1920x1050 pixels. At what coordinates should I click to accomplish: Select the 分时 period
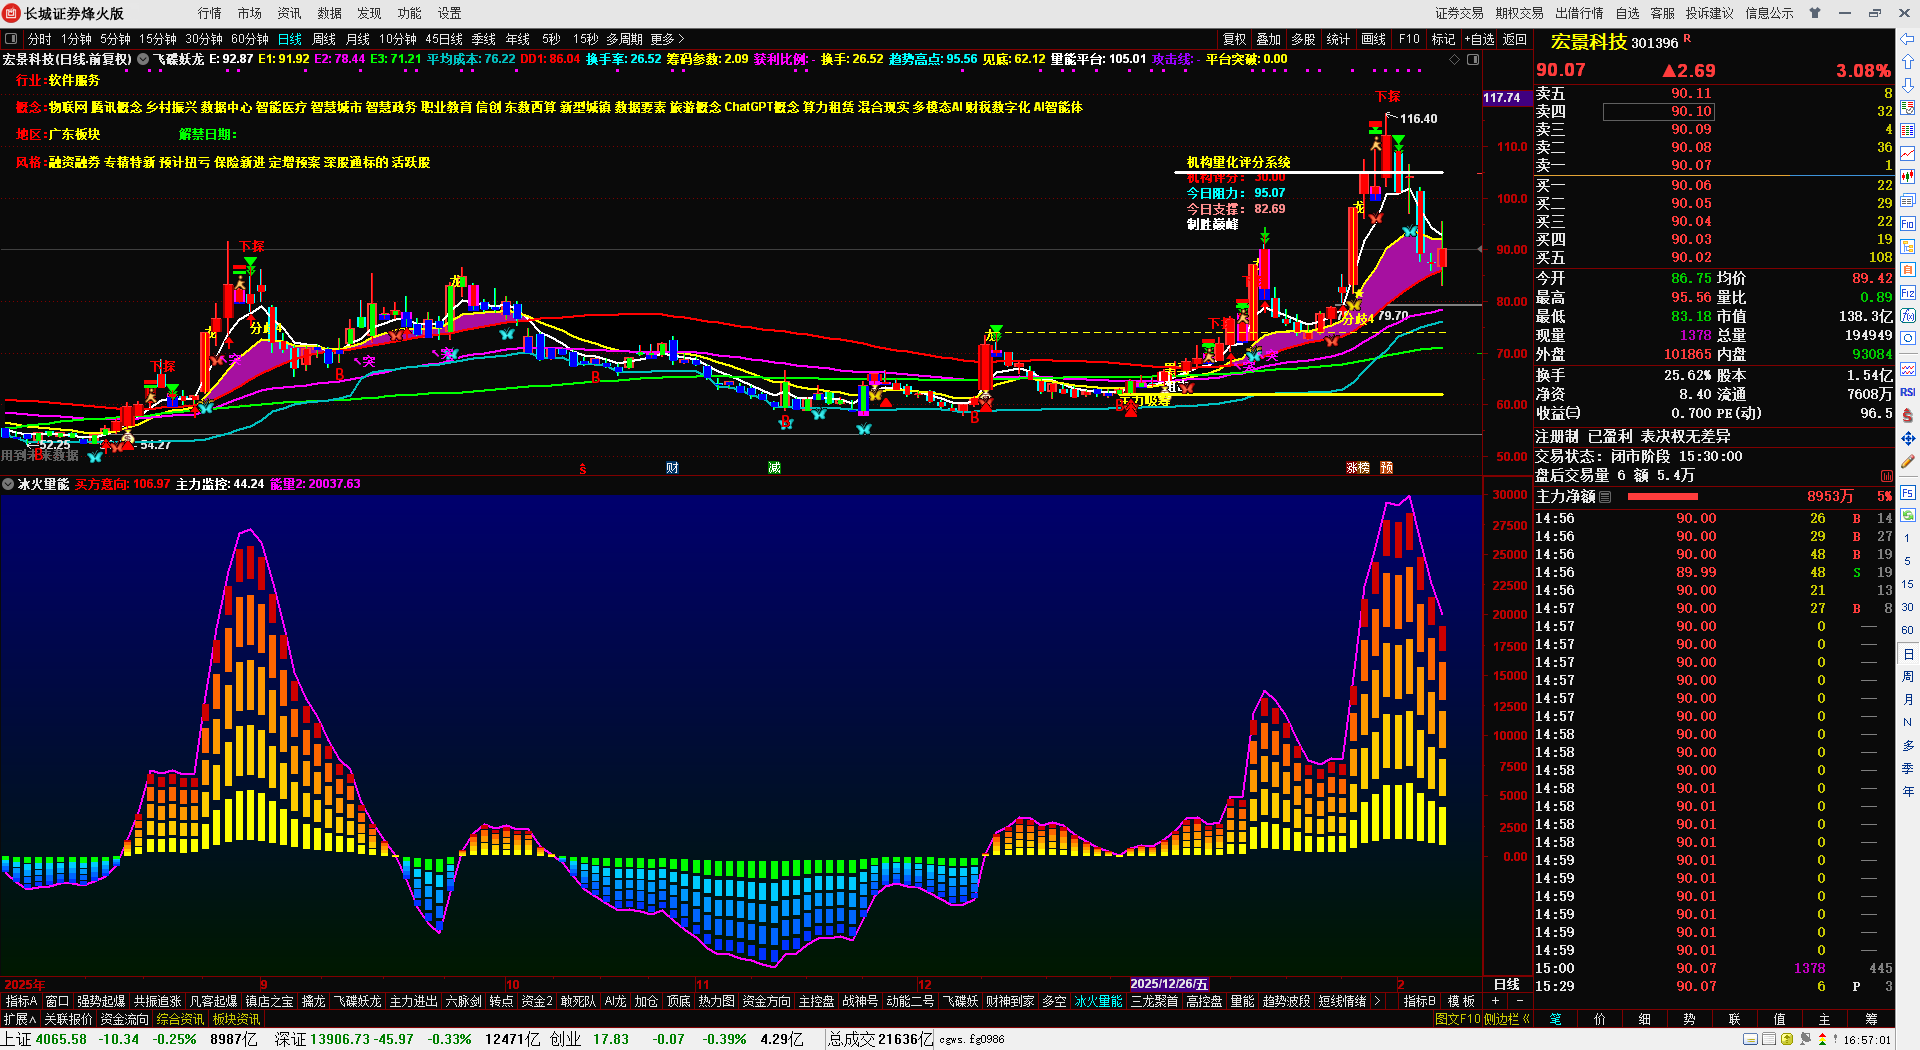39,39
